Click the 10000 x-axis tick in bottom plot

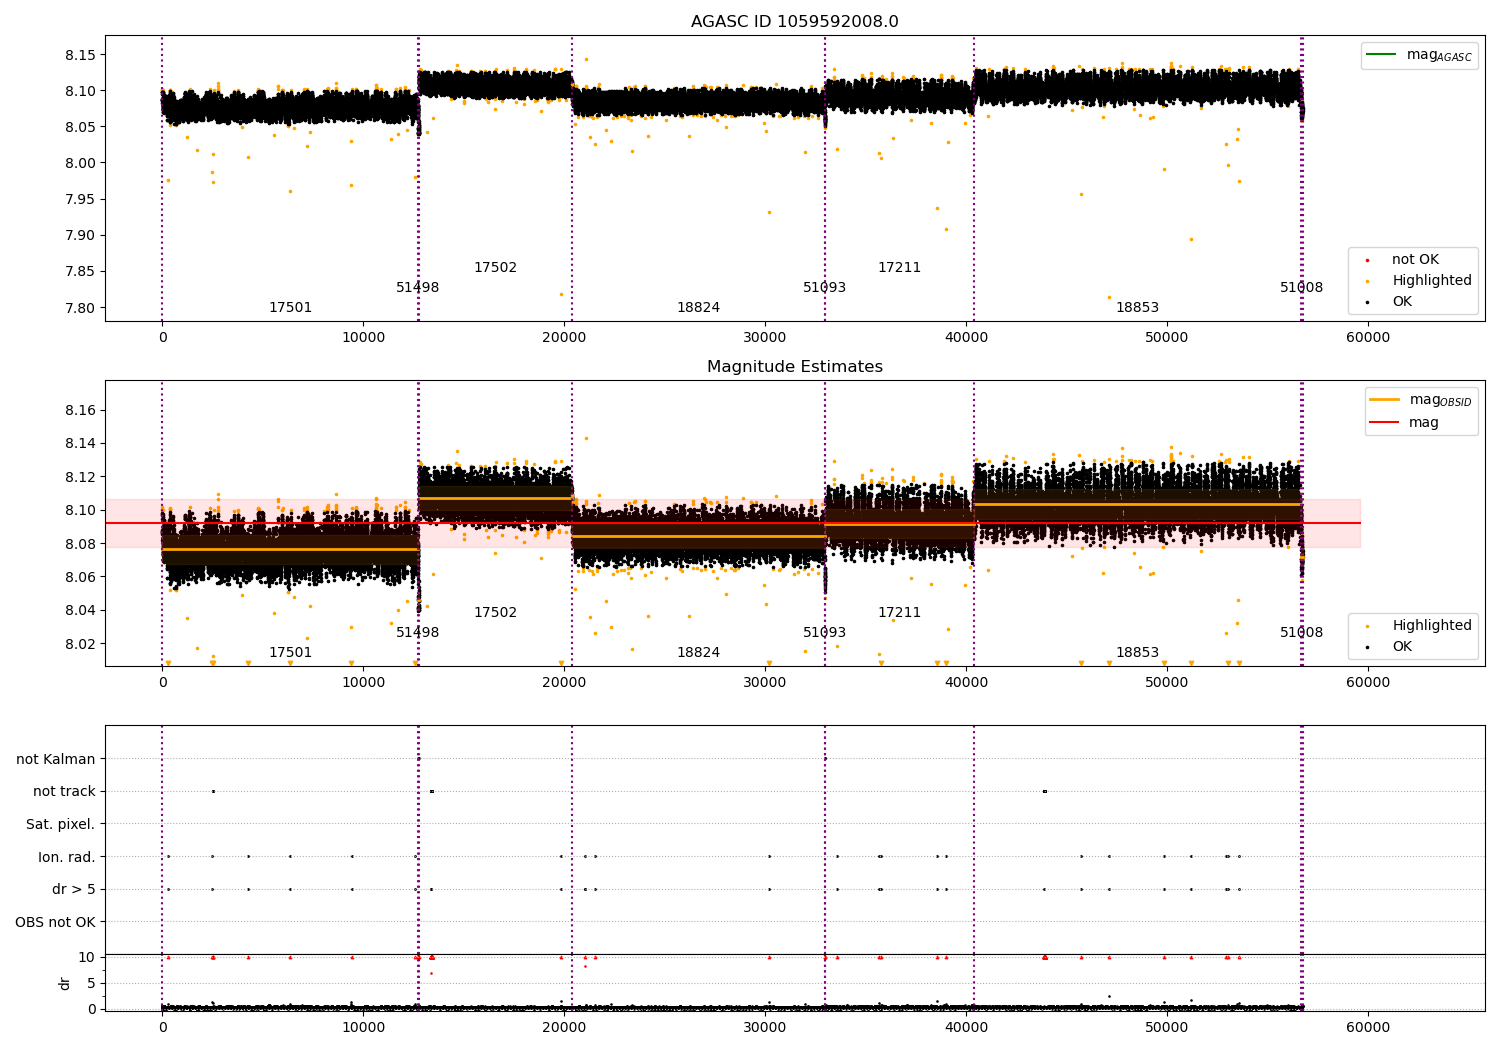[363, 1027]
